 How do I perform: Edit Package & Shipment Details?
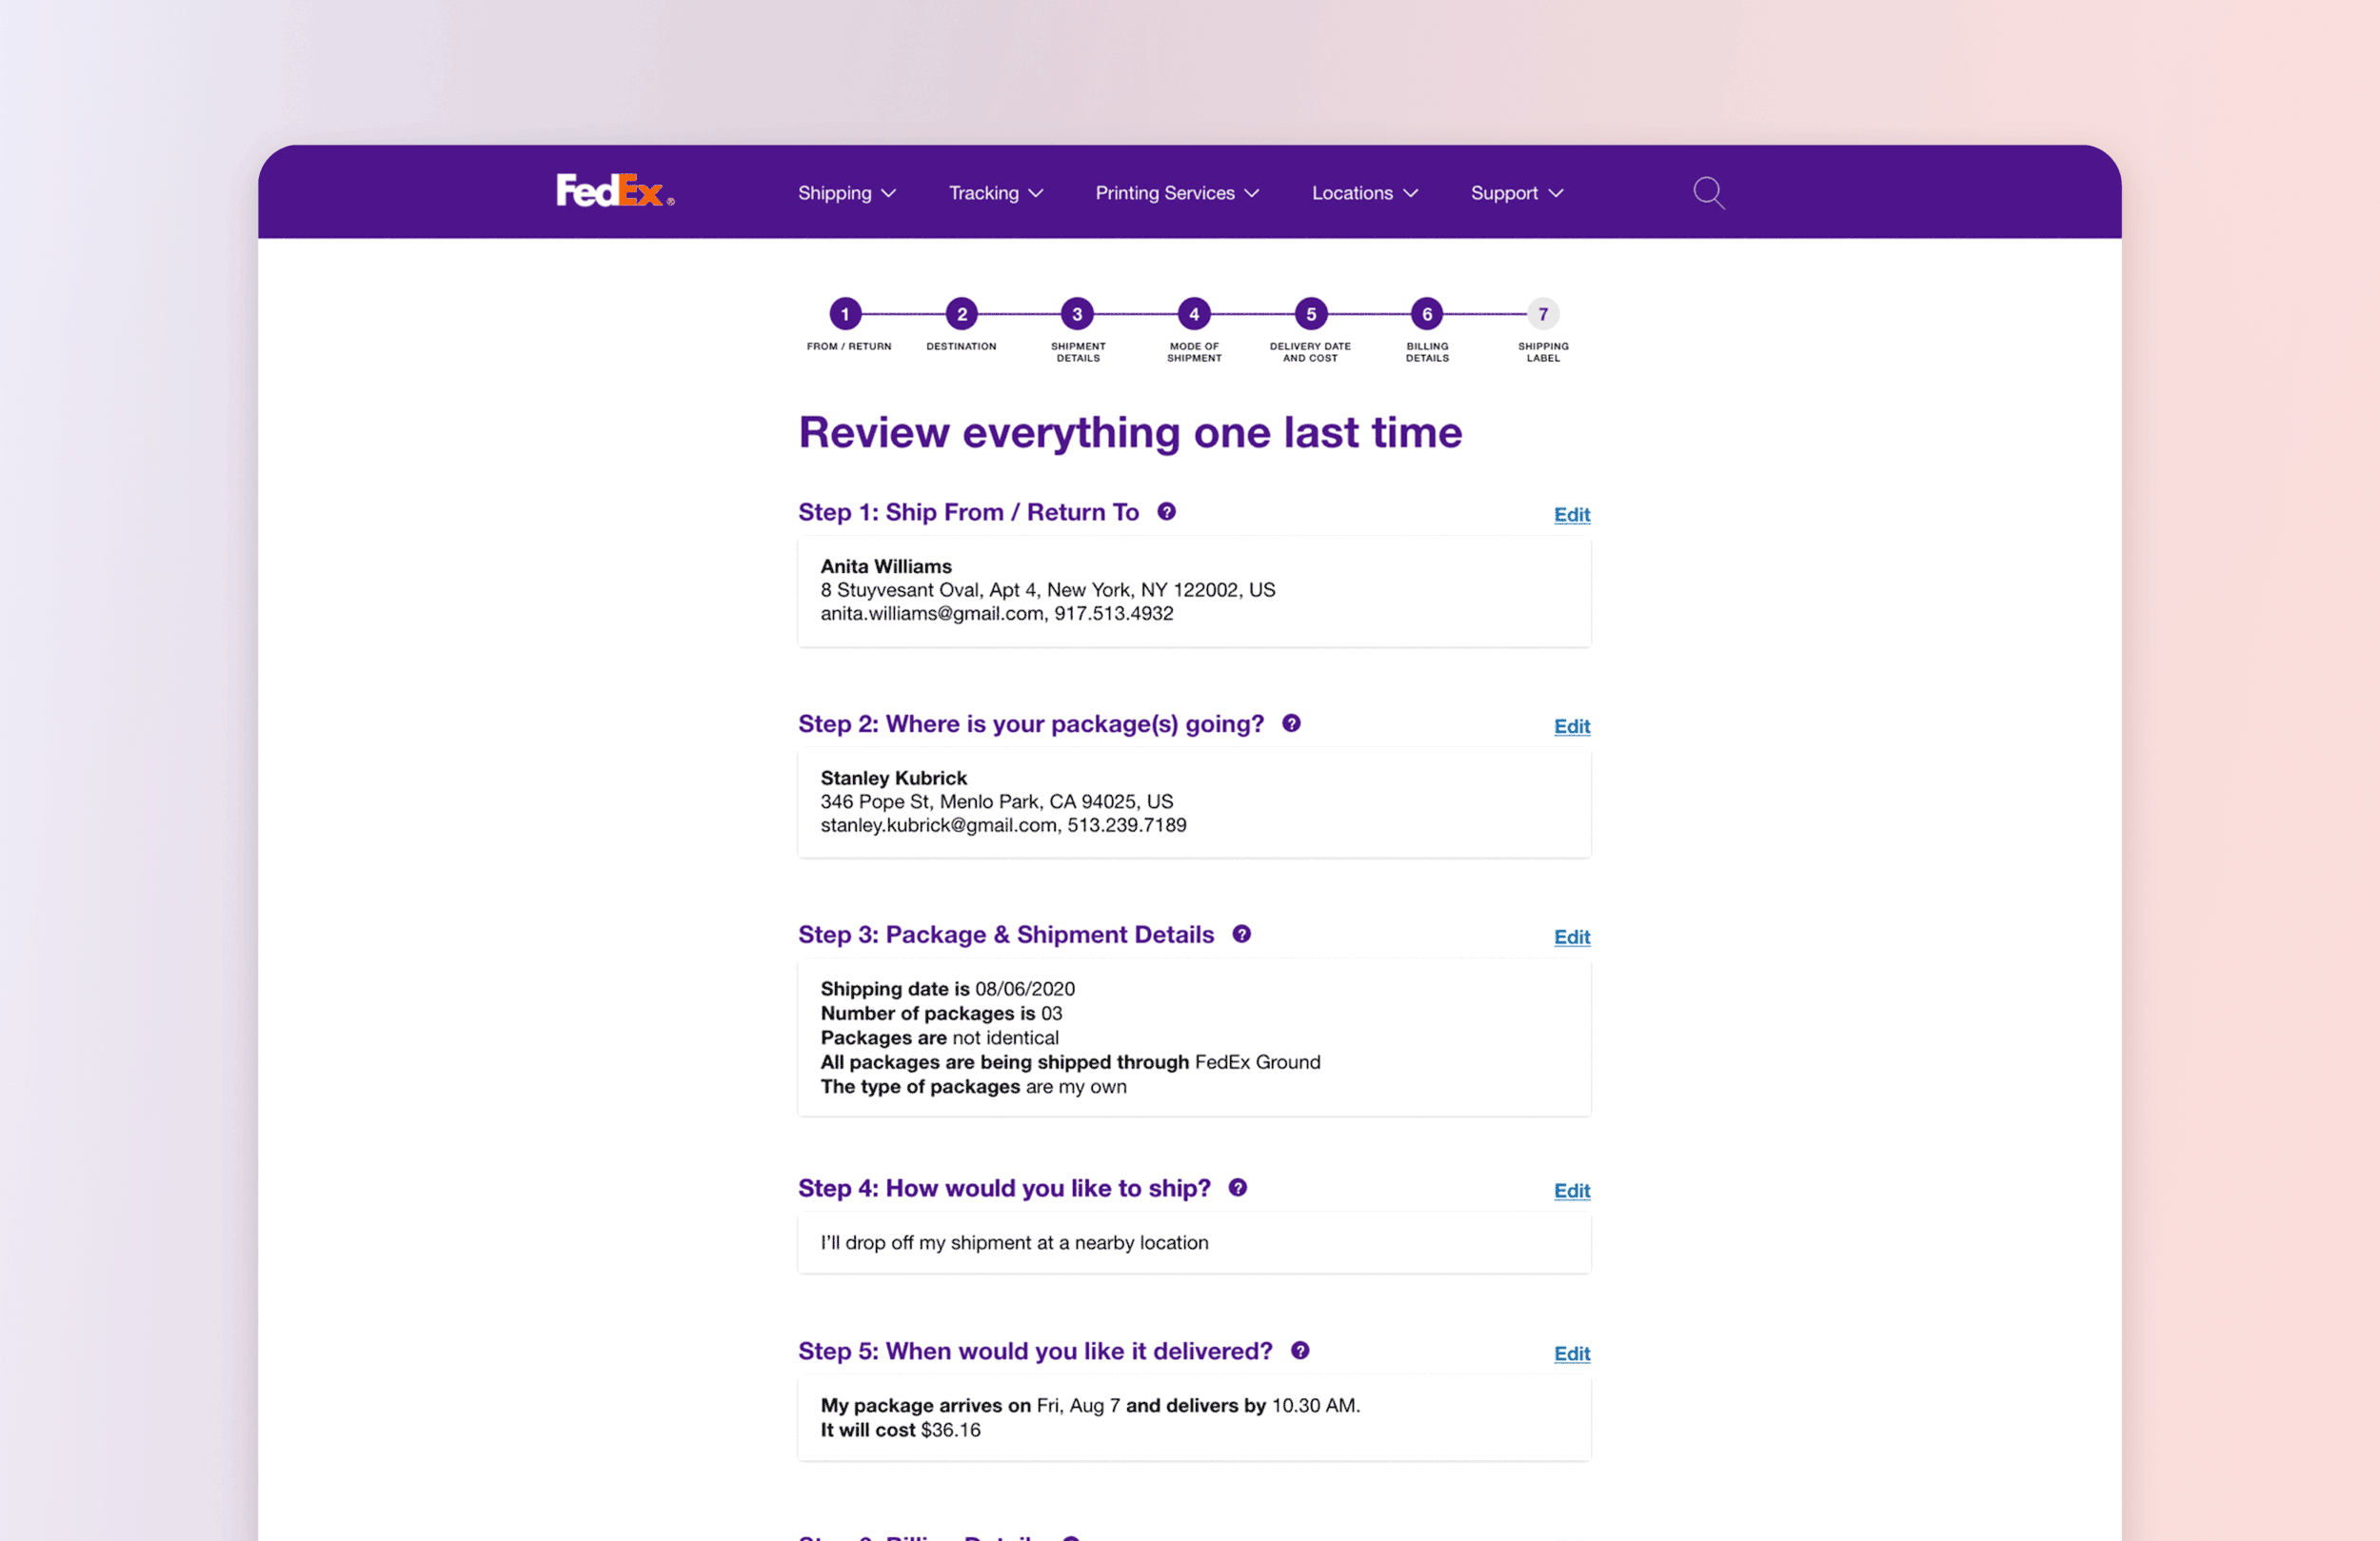[1571, 937]
